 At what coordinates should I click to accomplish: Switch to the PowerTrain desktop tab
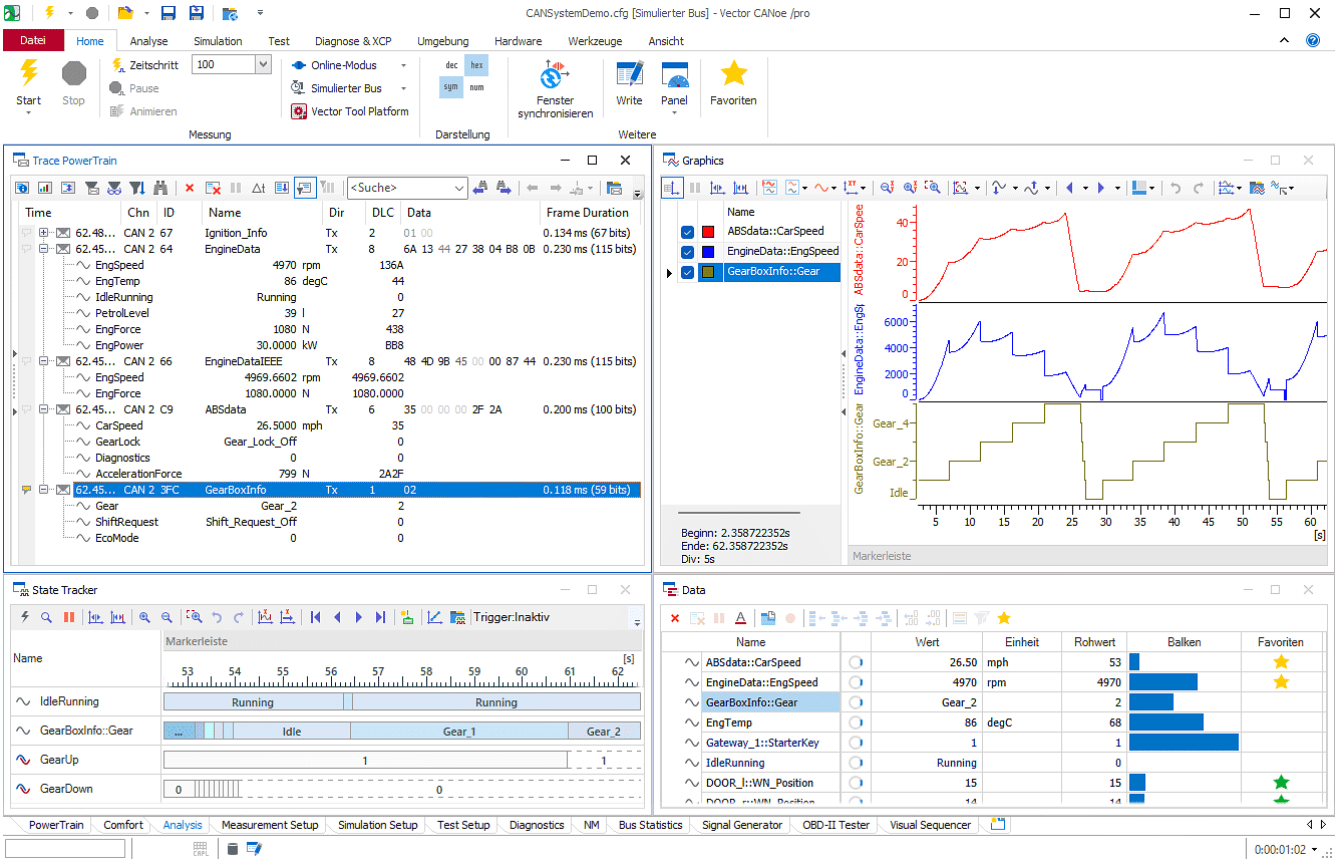click(x=56, y=825)
